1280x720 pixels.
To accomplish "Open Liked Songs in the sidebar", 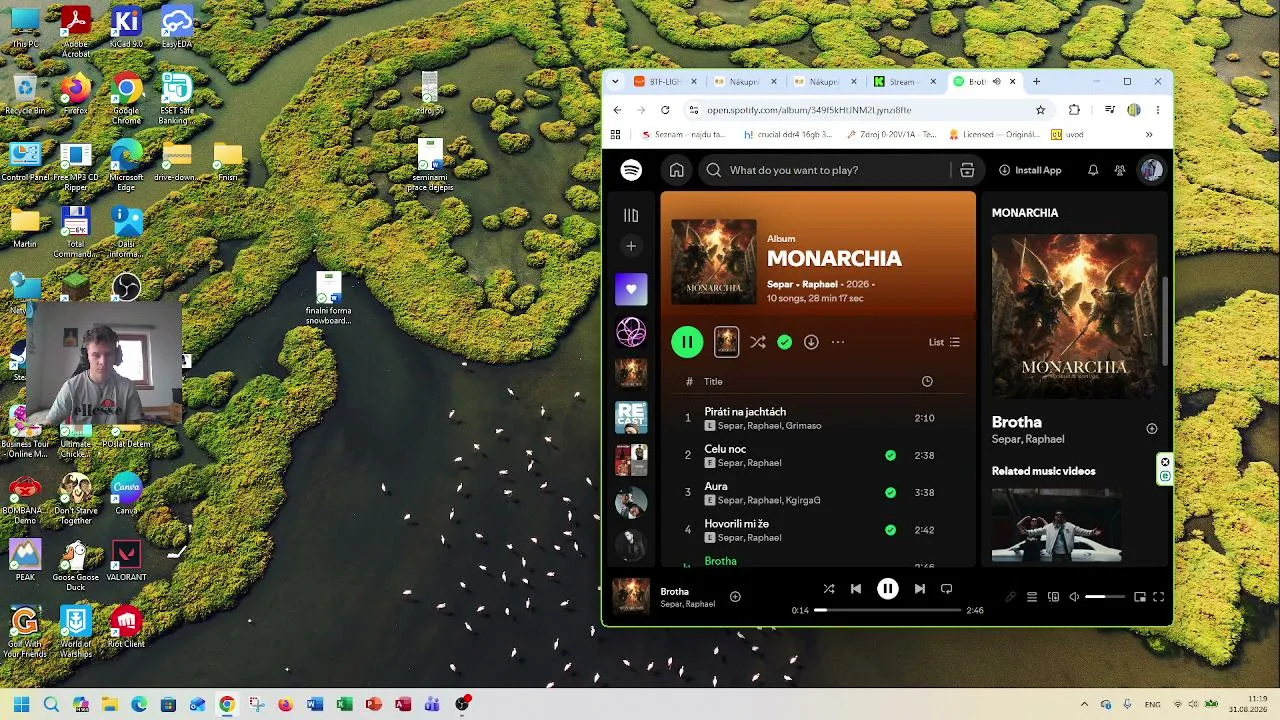I will [631, 289].
